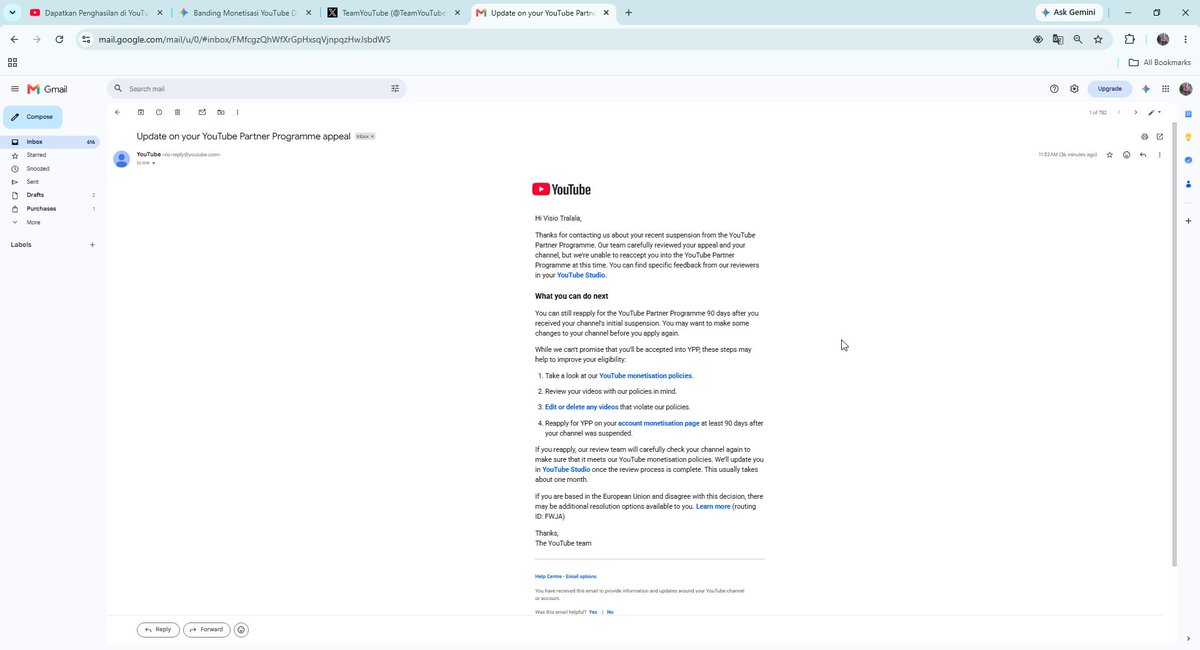Open Google Calendar side panel
This screenshot has width=1200, height=650.
(1188, 114)
